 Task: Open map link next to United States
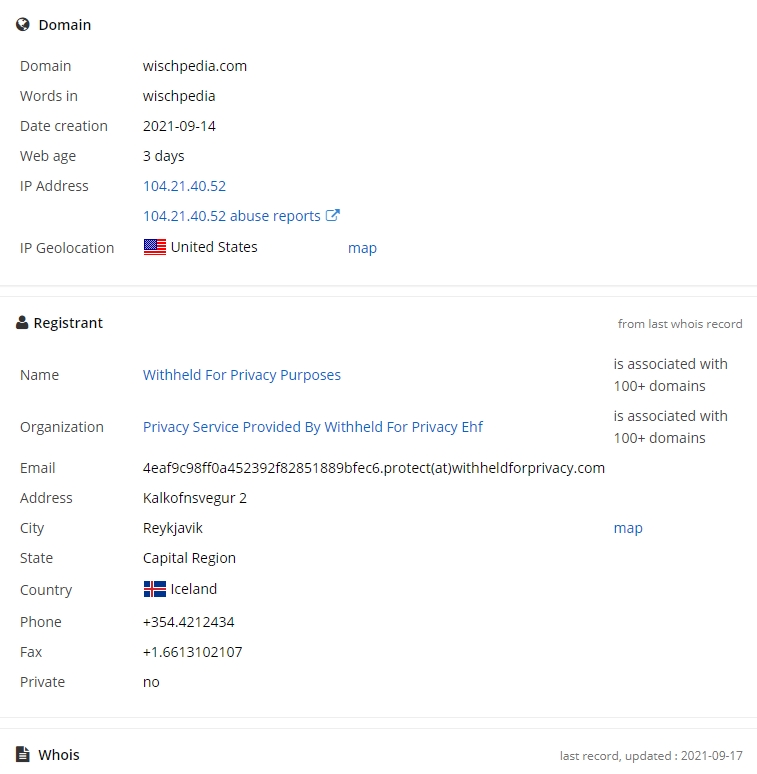[362, 248]
